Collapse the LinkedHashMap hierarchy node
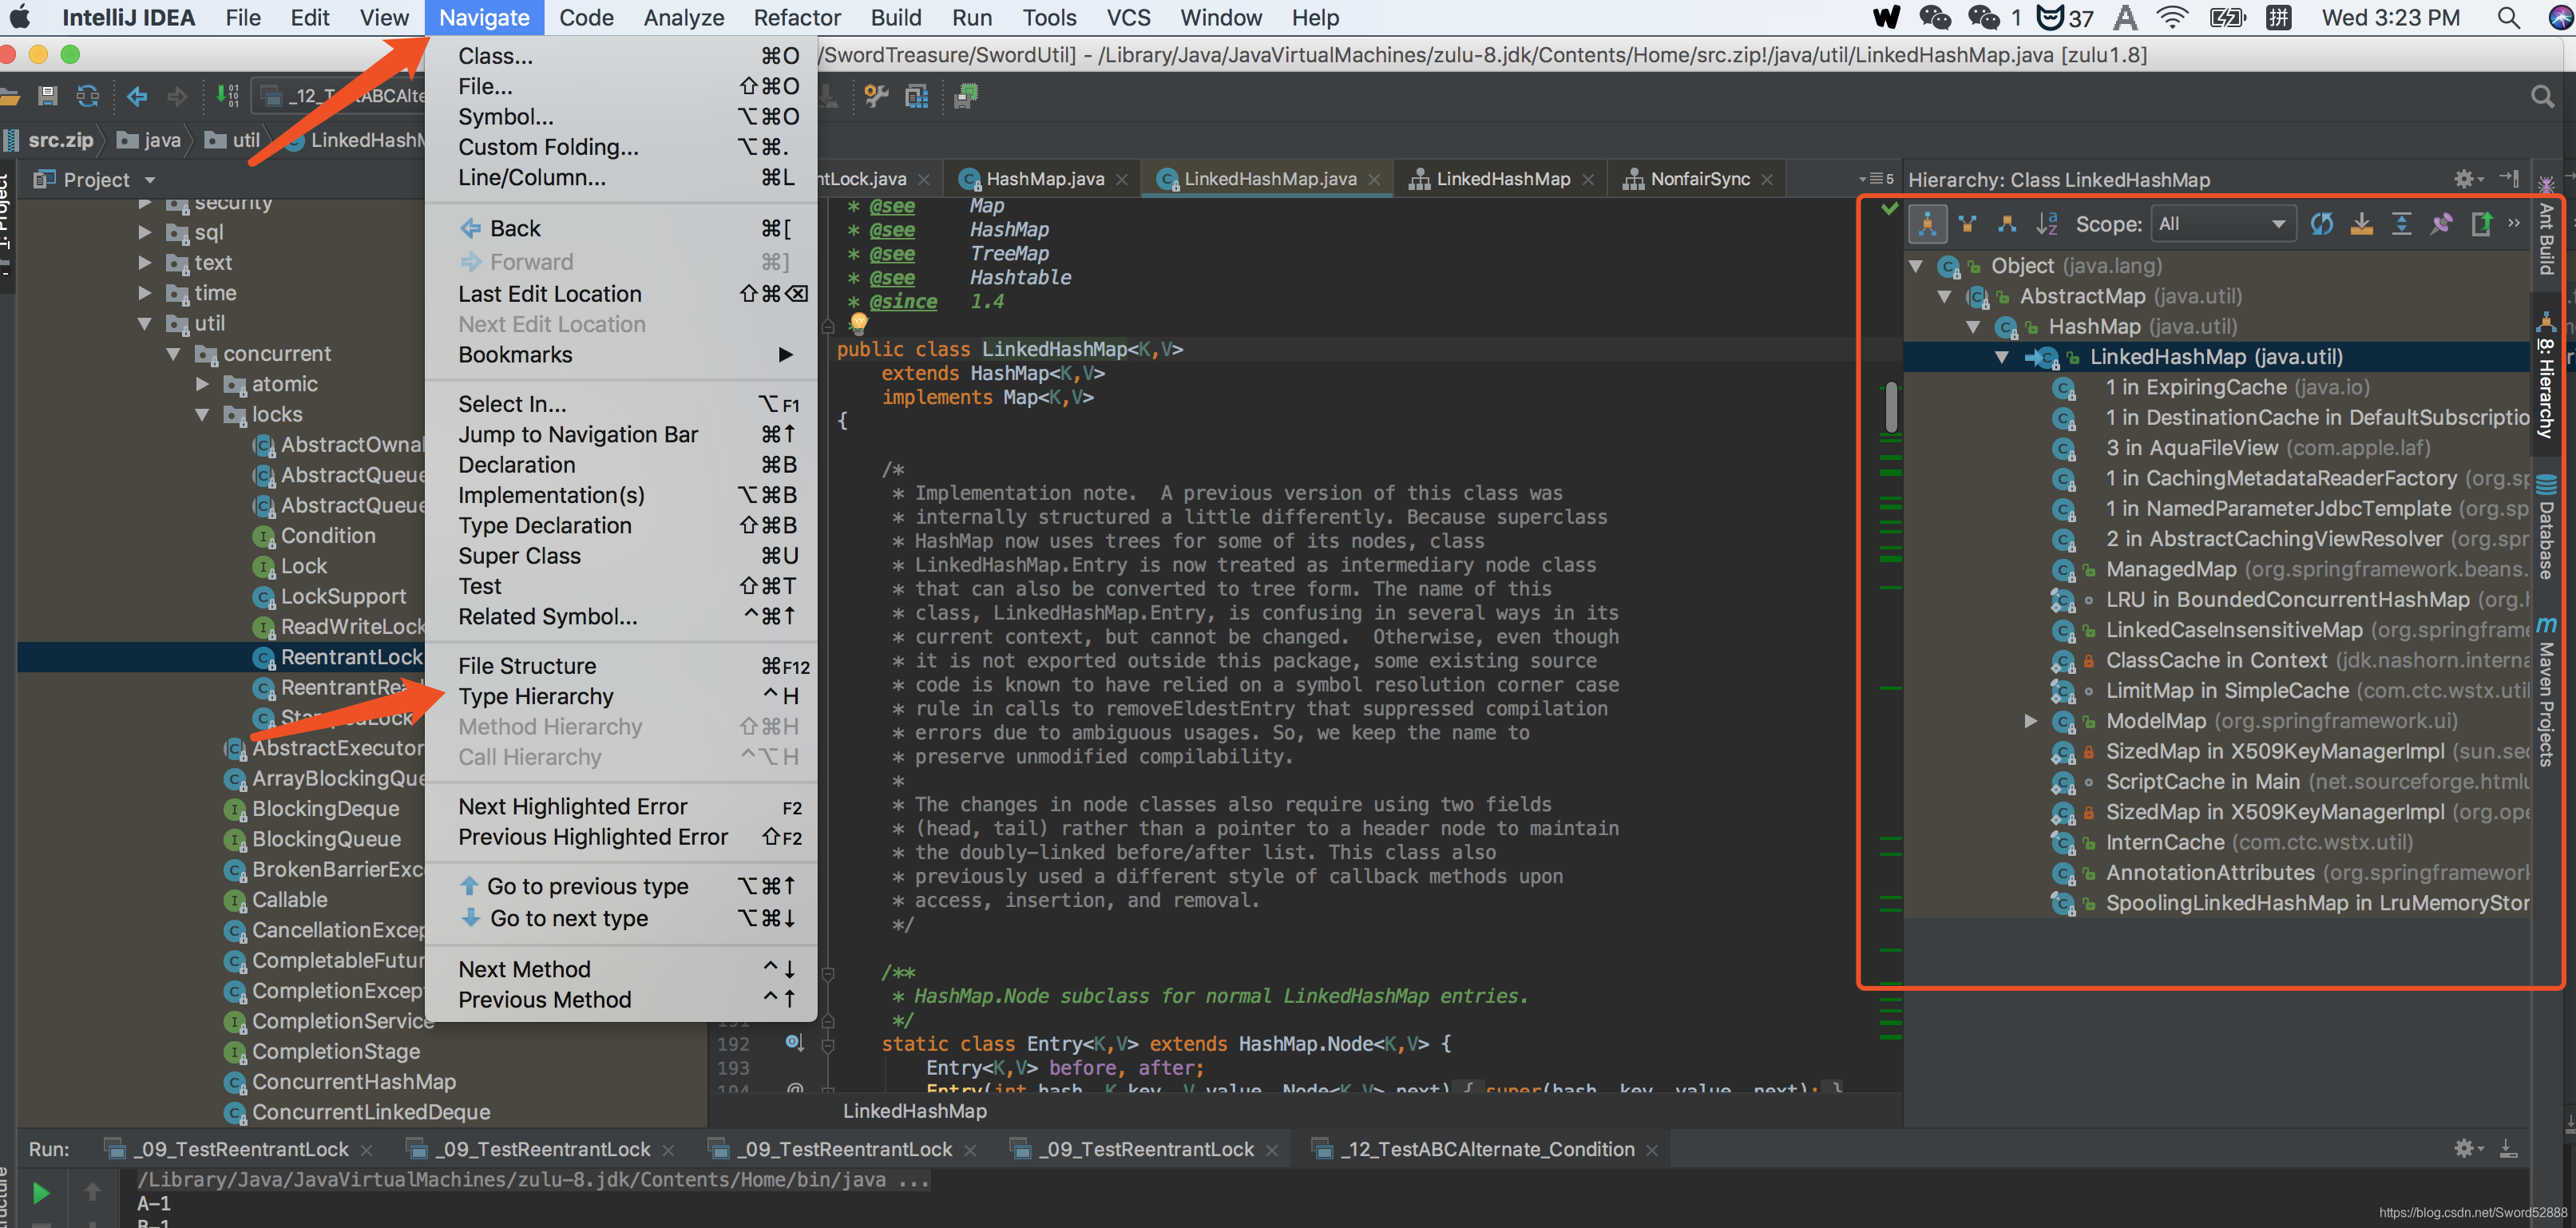 coord(2002,357)
